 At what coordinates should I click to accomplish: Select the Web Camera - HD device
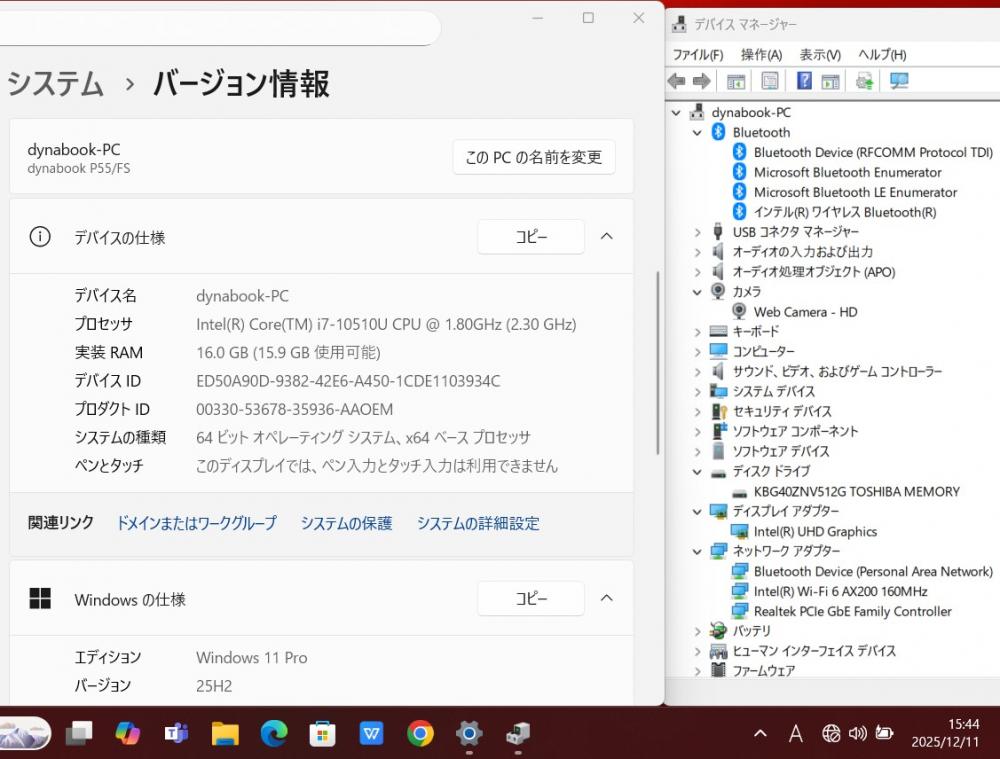[805, 312]
